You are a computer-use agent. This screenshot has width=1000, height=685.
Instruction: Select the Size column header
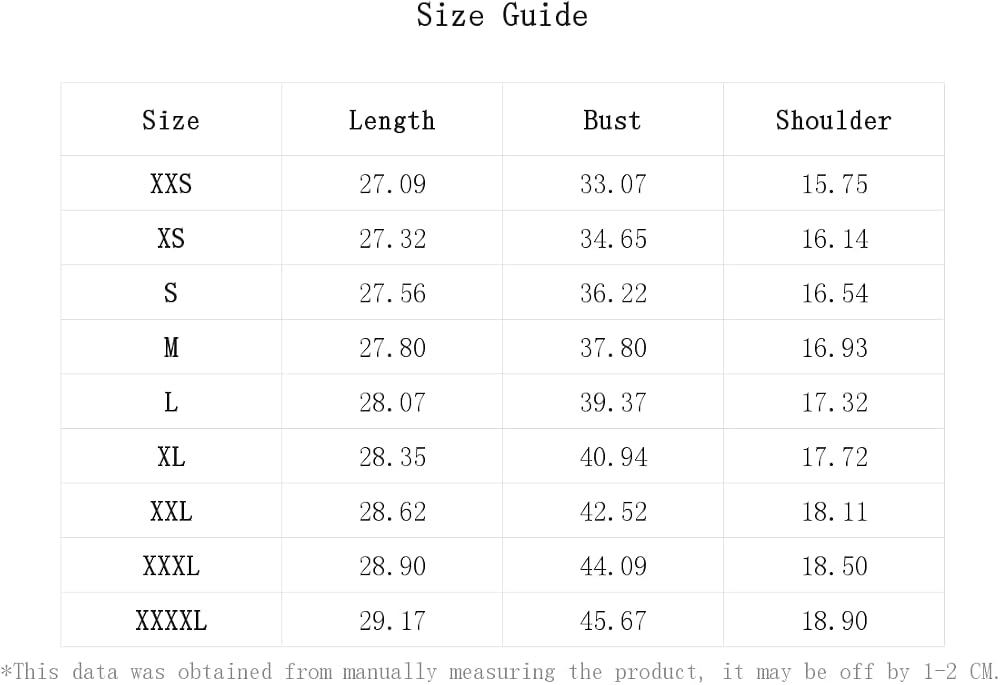(x=171, y=120)
